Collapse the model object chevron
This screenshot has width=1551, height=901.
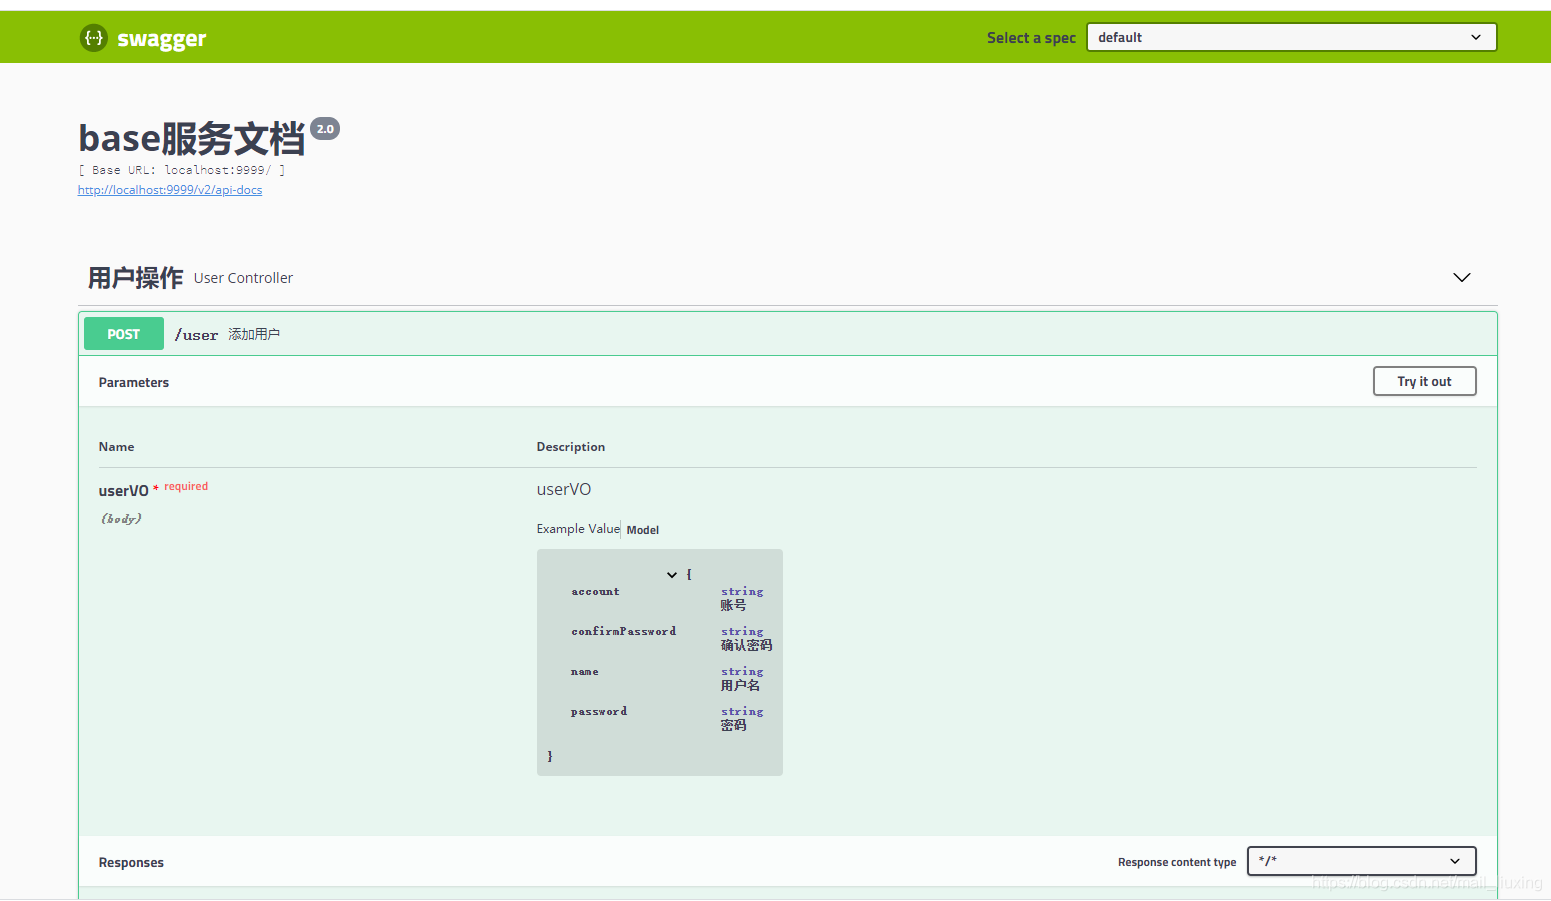pos(672,575)
